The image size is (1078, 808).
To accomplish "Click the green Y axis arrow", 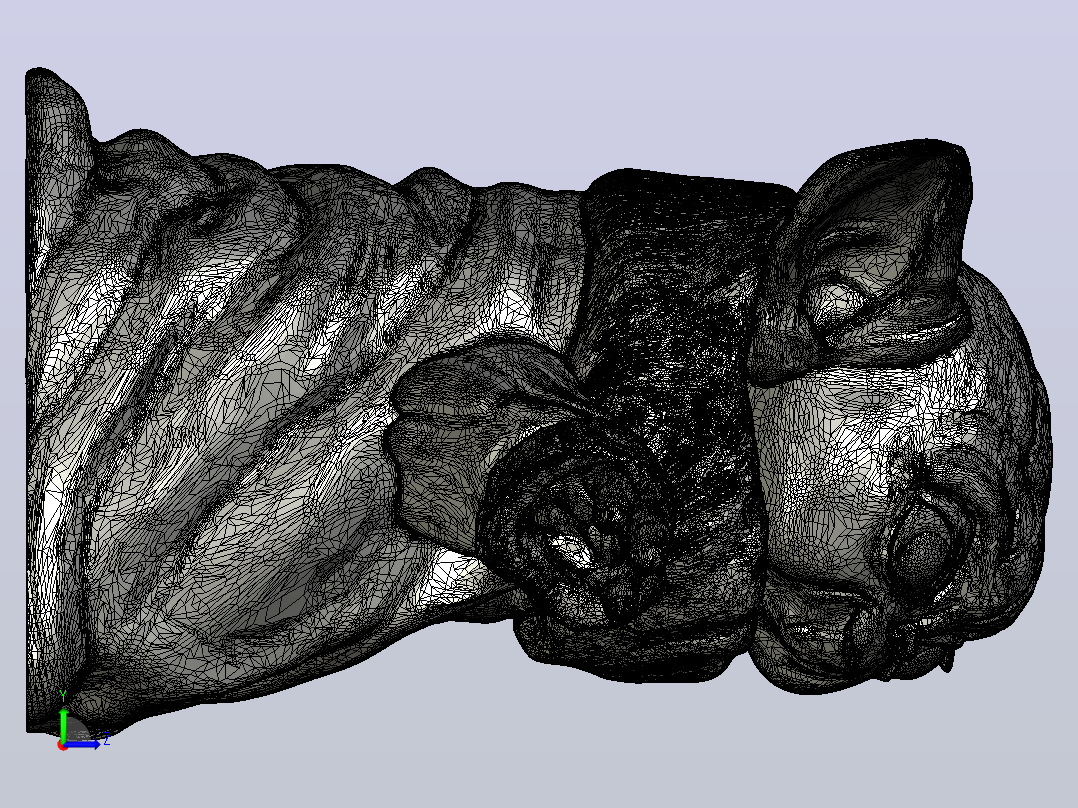I will [63, 725].
